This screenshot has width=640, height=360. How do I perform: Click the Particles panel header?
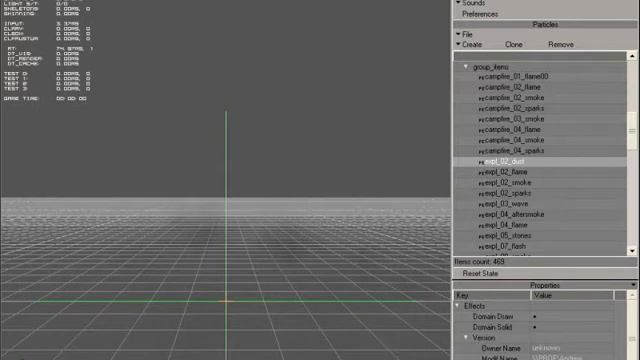tap(545, 24)
